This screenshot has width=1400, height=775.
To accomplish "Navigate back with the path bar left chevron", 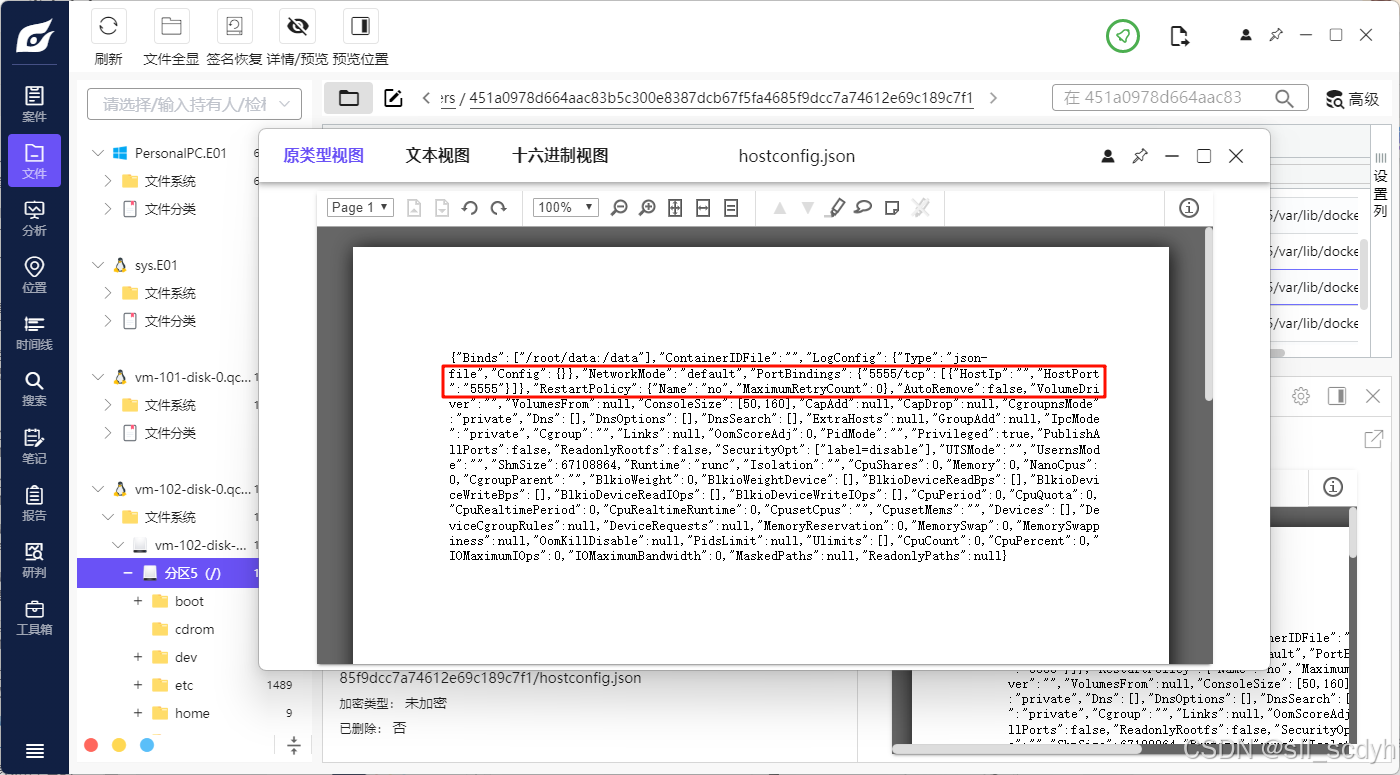I will coord(427,98).
